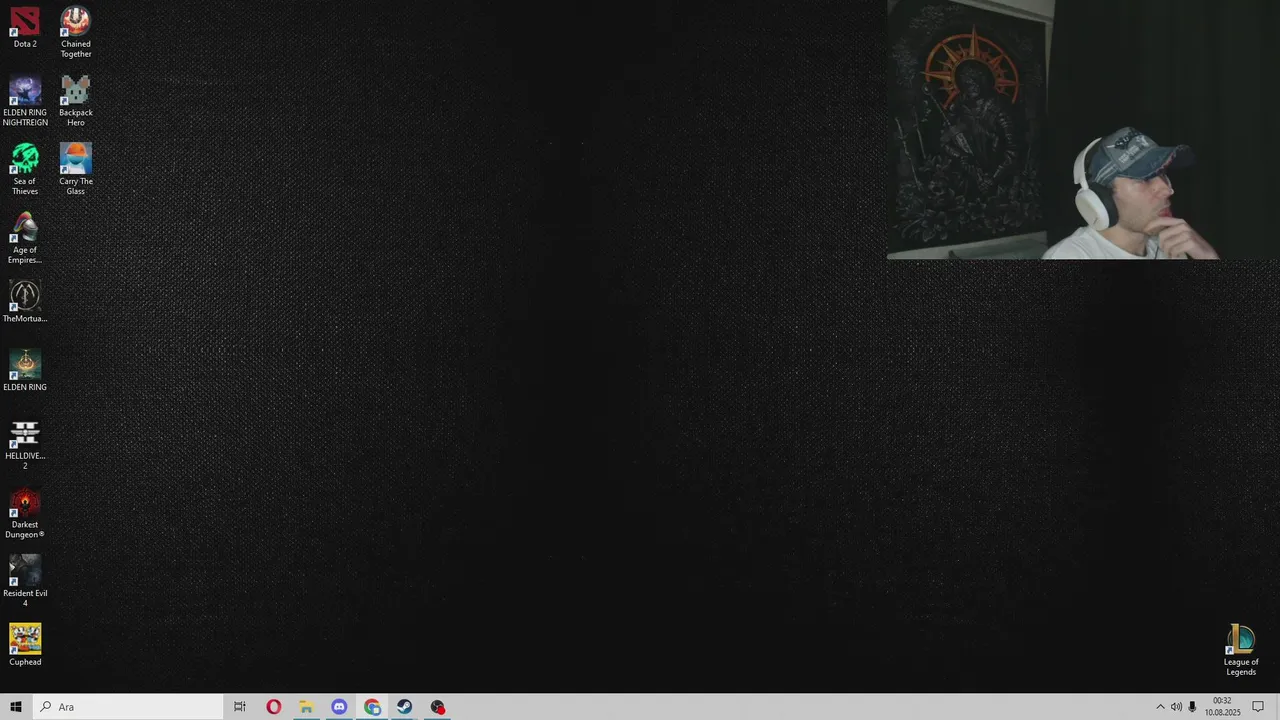Click the Resident Evil 4 shortcut

(25, 582)
